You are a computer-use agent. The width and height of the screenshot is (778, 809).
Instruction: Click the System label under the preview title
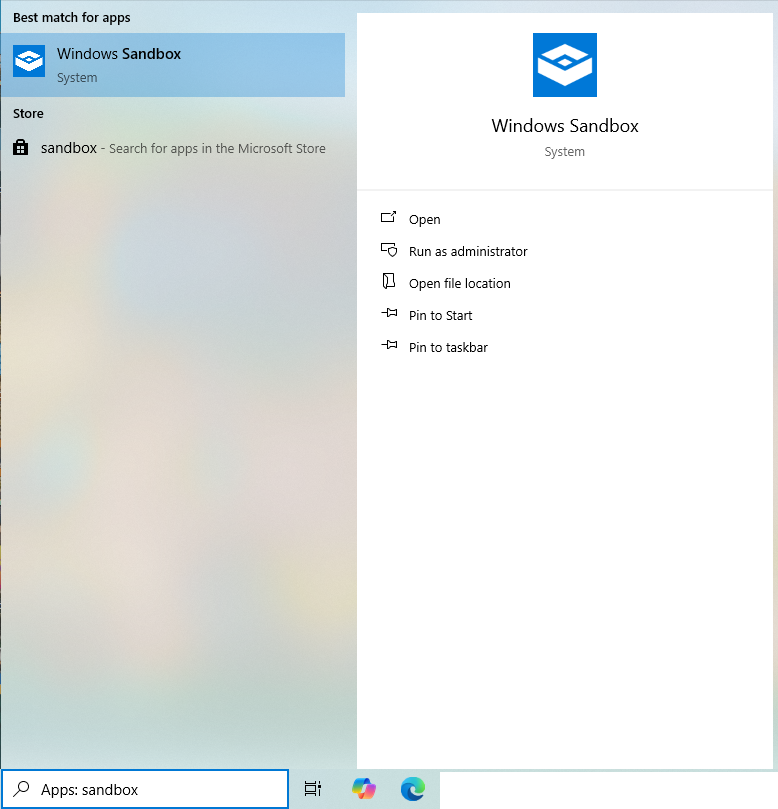[x=564, y=152]
